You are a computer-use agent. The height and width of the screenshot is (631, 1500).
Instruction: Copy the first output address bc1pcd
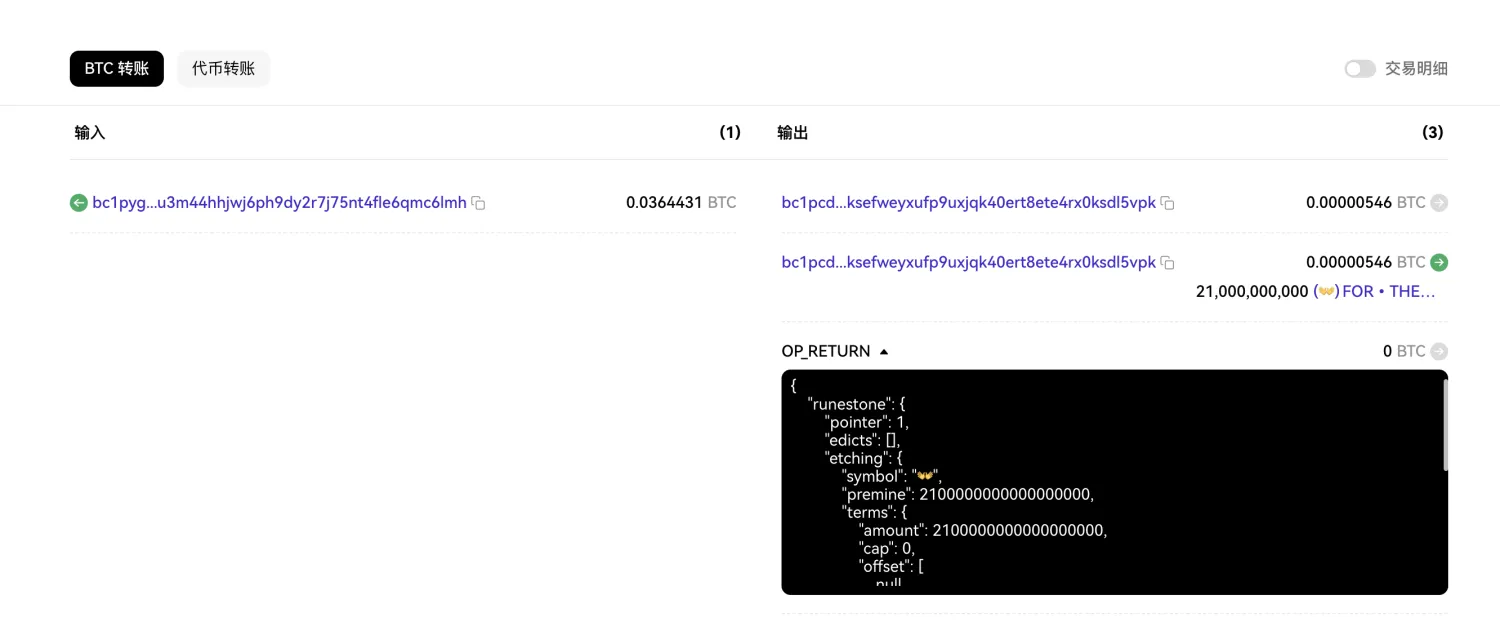pos(1167,203)
